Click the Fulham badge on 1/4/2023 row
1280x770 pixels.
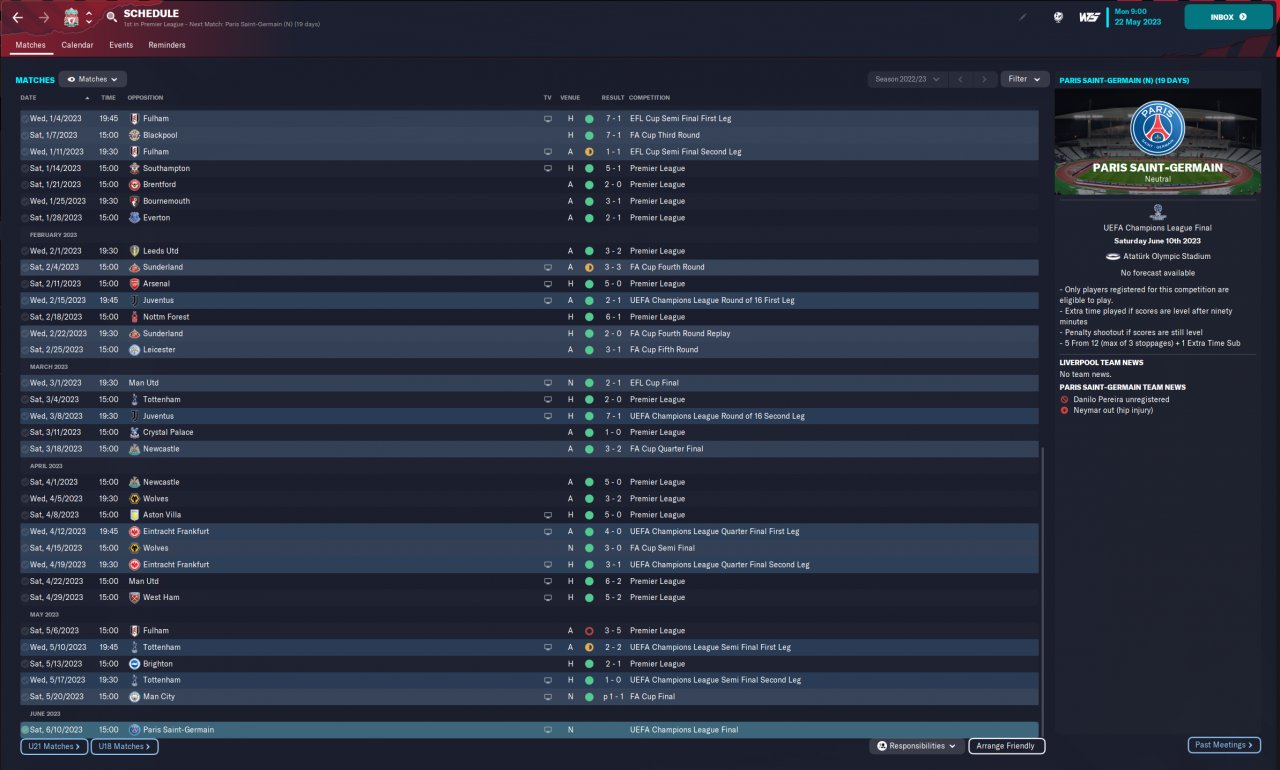[134, 118]
